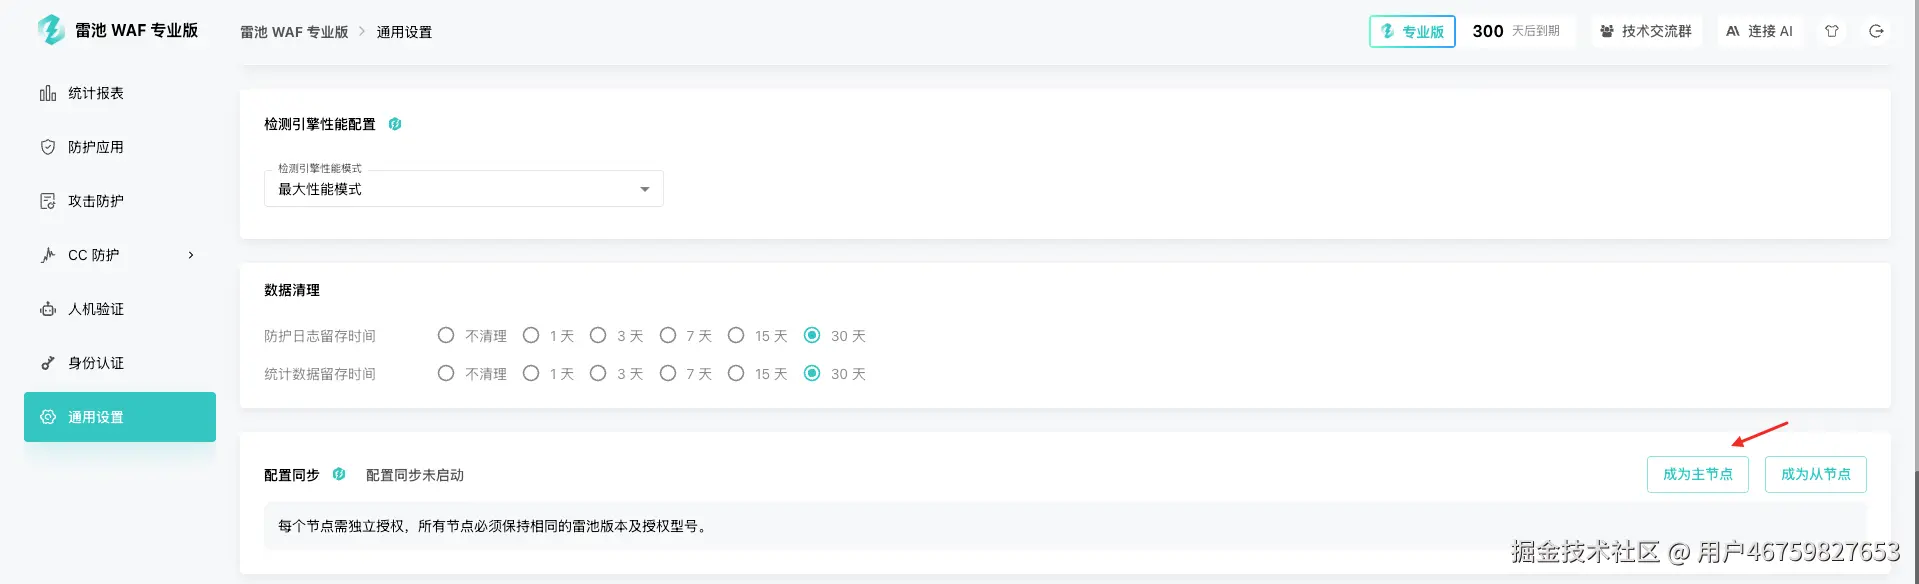The width and height of the screenshot is (1919, 584).
Task: Click the 成为主节点 button
Action: pos(1697,474)
